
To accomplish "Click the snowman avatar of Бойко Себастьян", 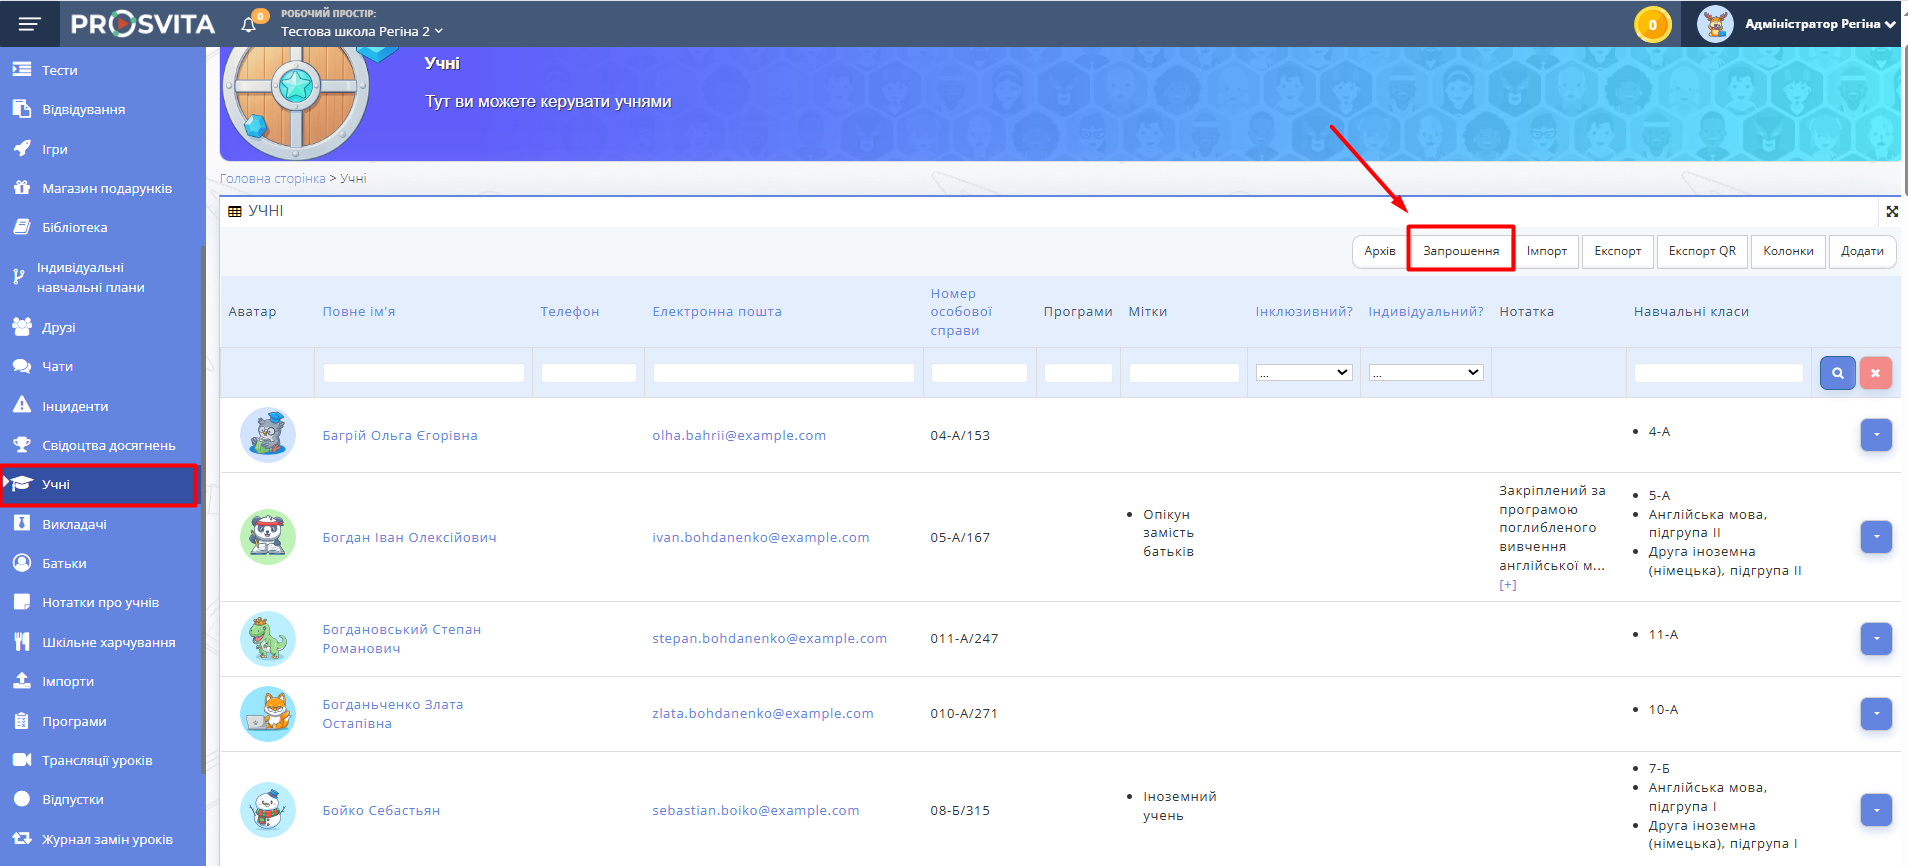I will [268, 810].
